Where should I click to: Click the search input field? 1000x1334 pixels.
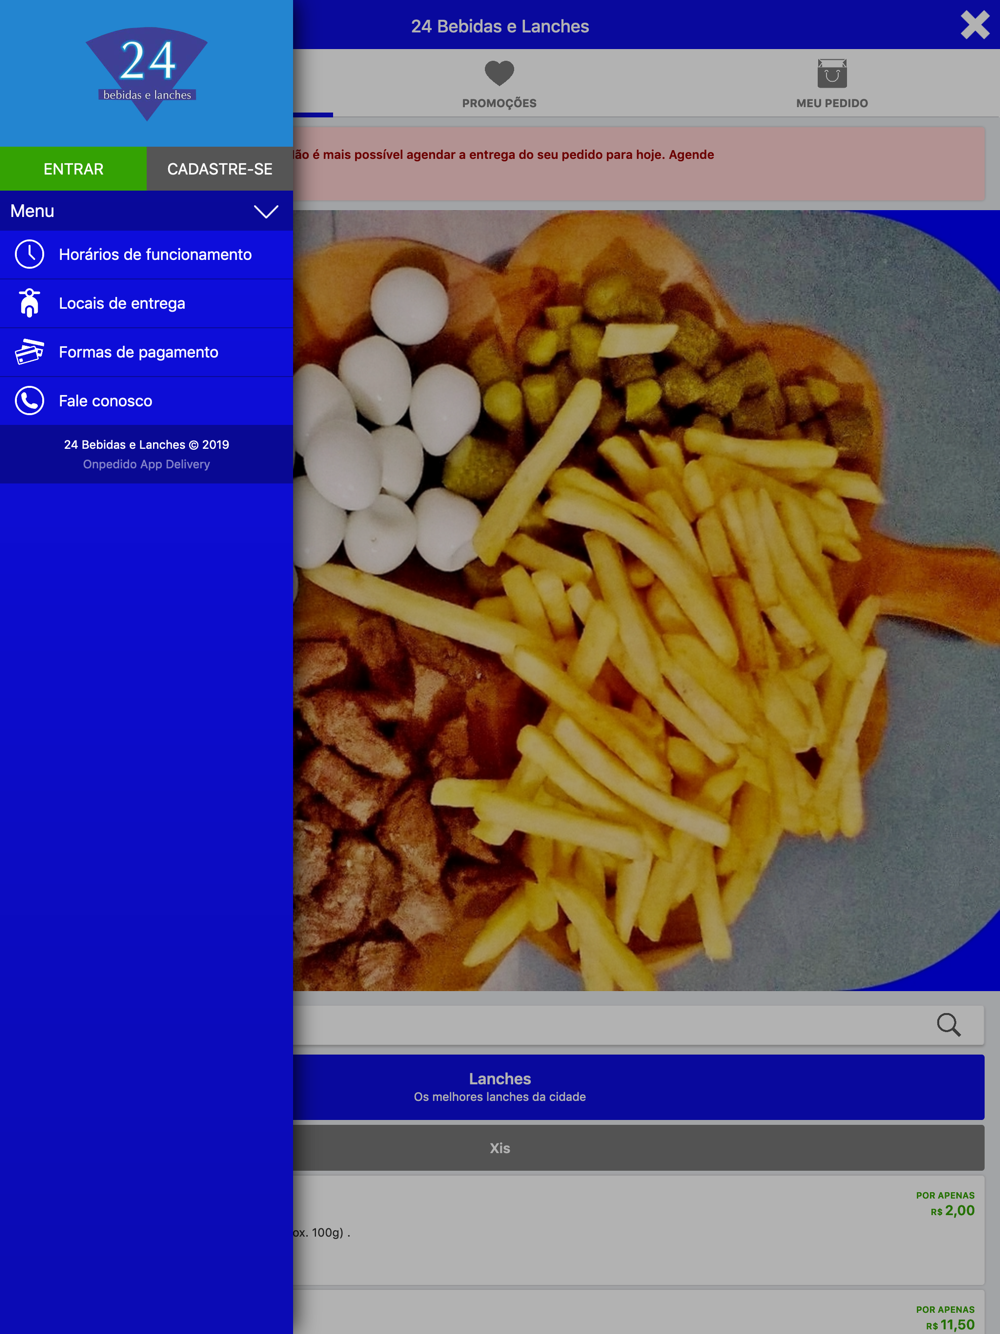coord(639,1024)
